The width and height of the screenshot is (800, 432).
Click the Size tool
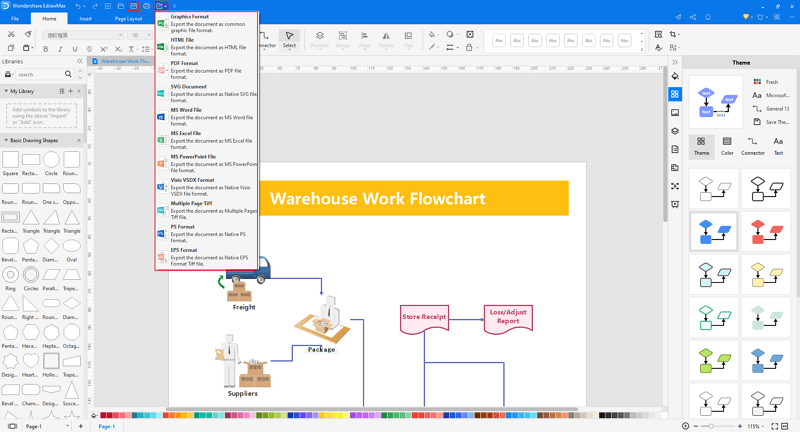pos(408,39)
